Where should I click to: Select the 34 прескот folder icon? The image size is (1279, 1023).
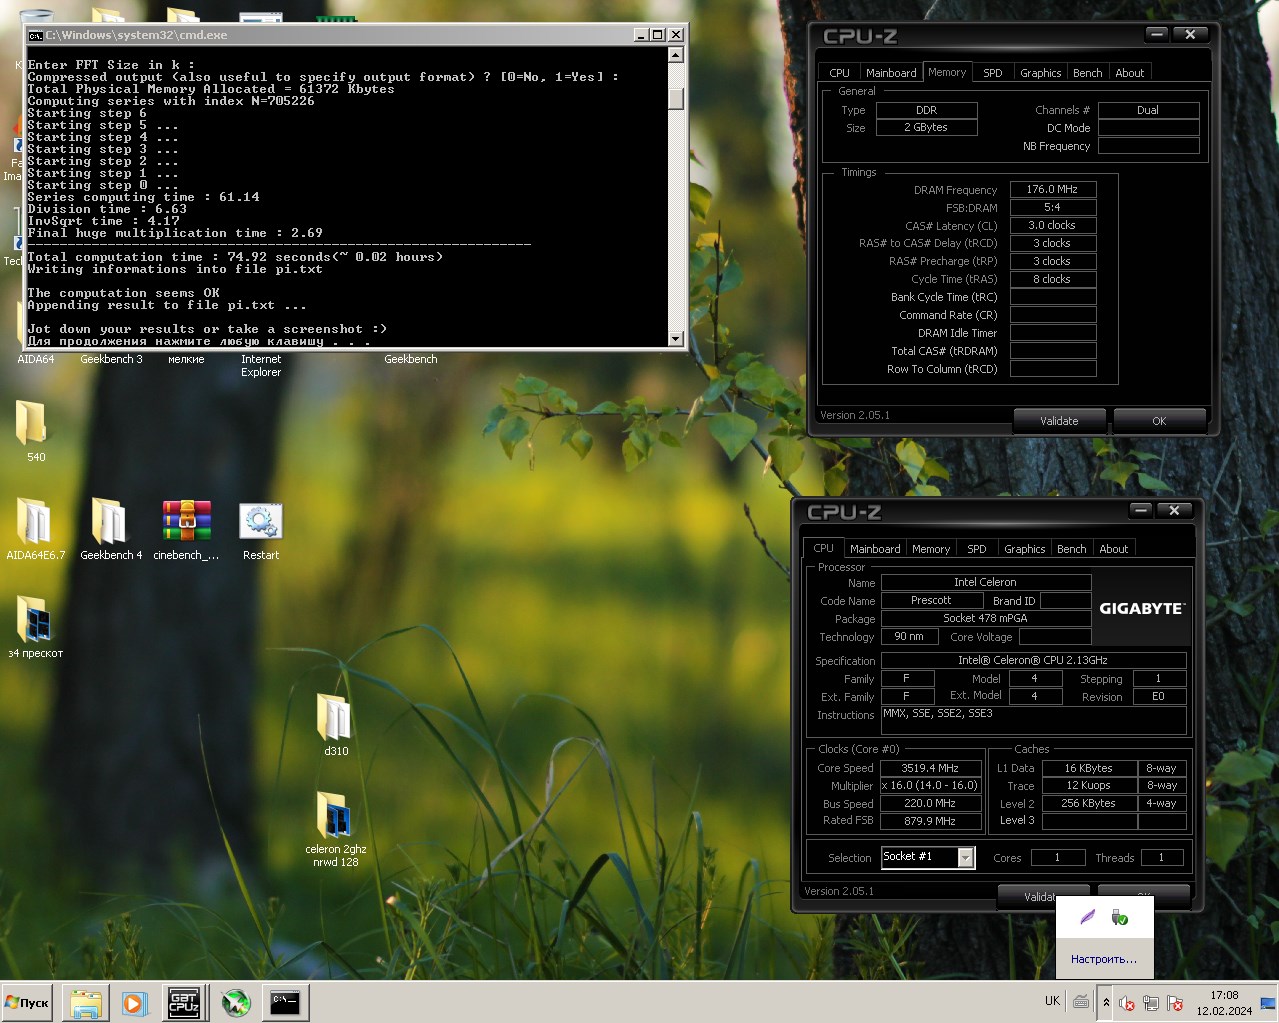[35, 621]
